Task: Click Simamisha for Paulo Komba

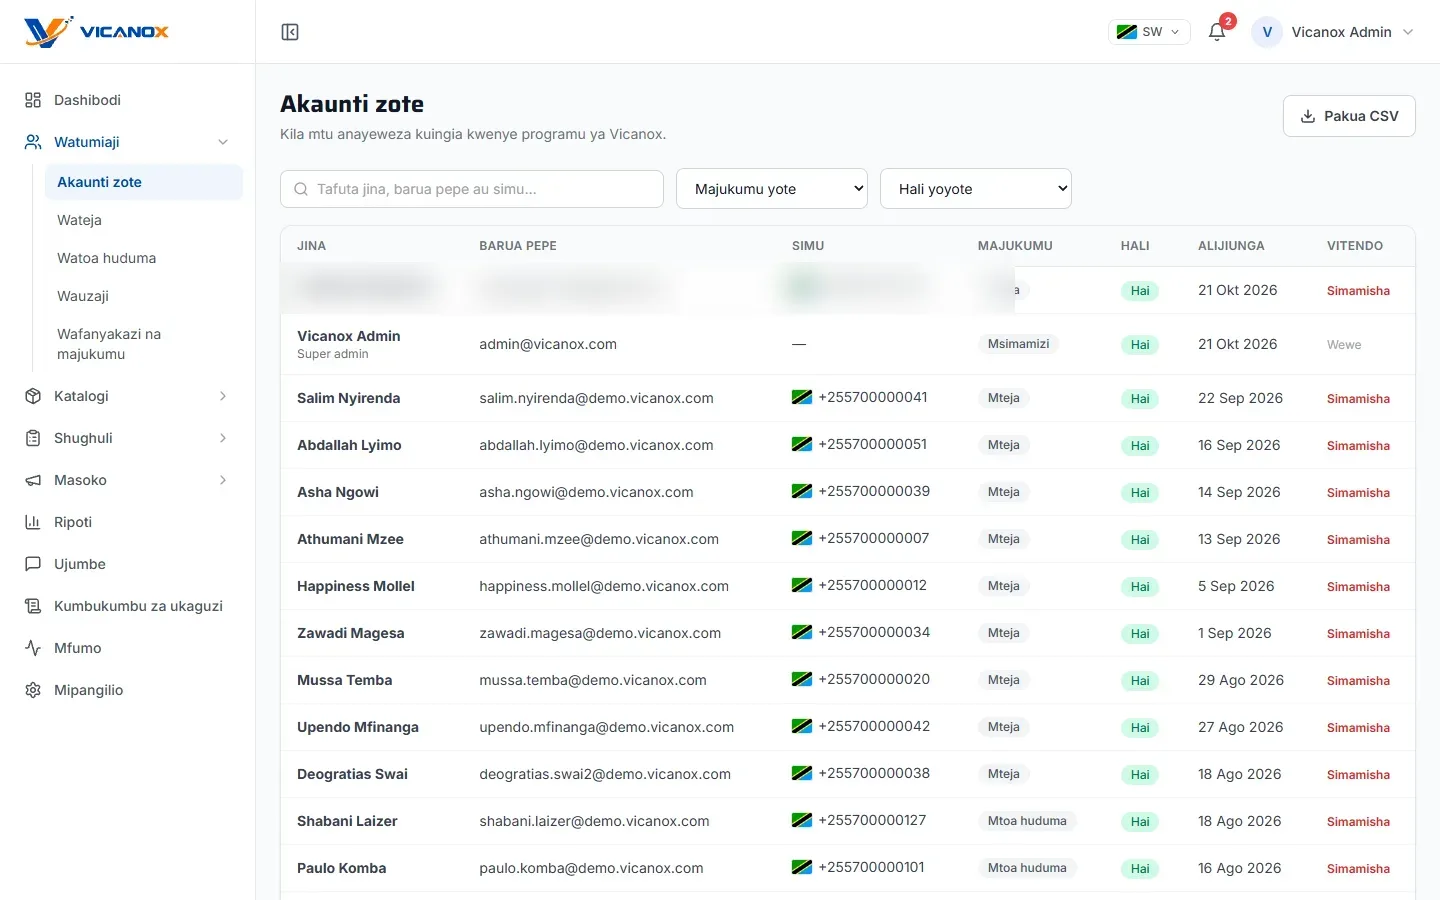Action: pos(1358,869)
